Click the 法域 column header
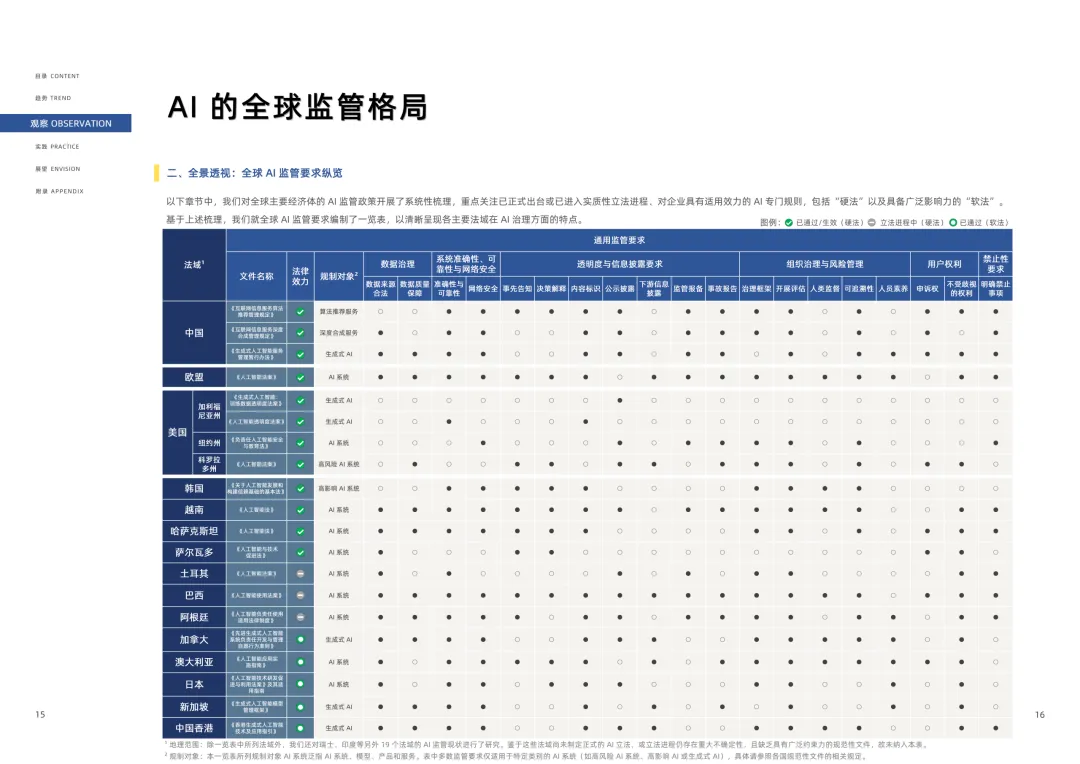The image size is (1080, 764). 194,265
